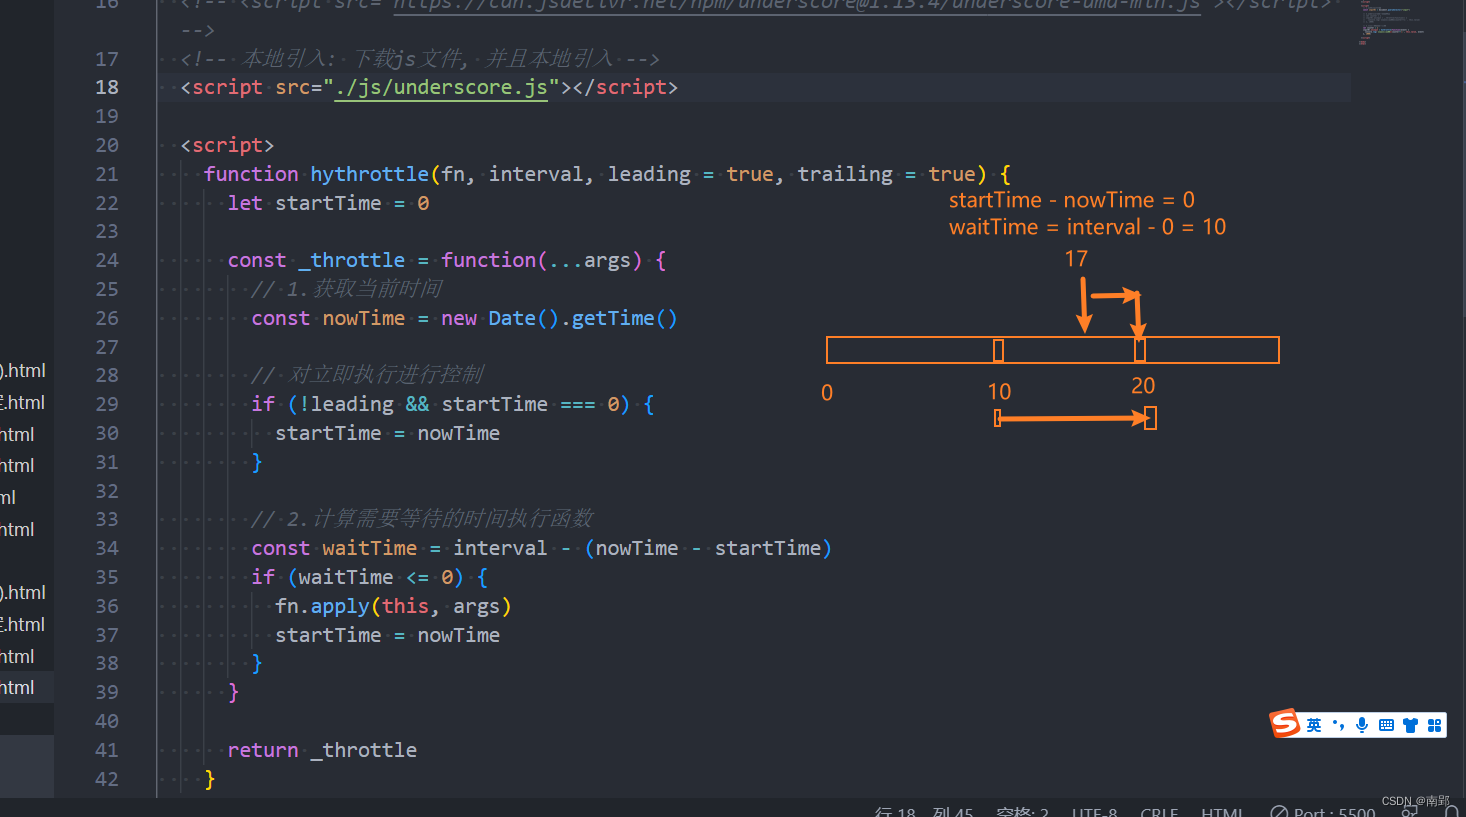The image size is (1466, 817).
Task: Click the '!leading' condition on line 29
Action: click(346, 404)
